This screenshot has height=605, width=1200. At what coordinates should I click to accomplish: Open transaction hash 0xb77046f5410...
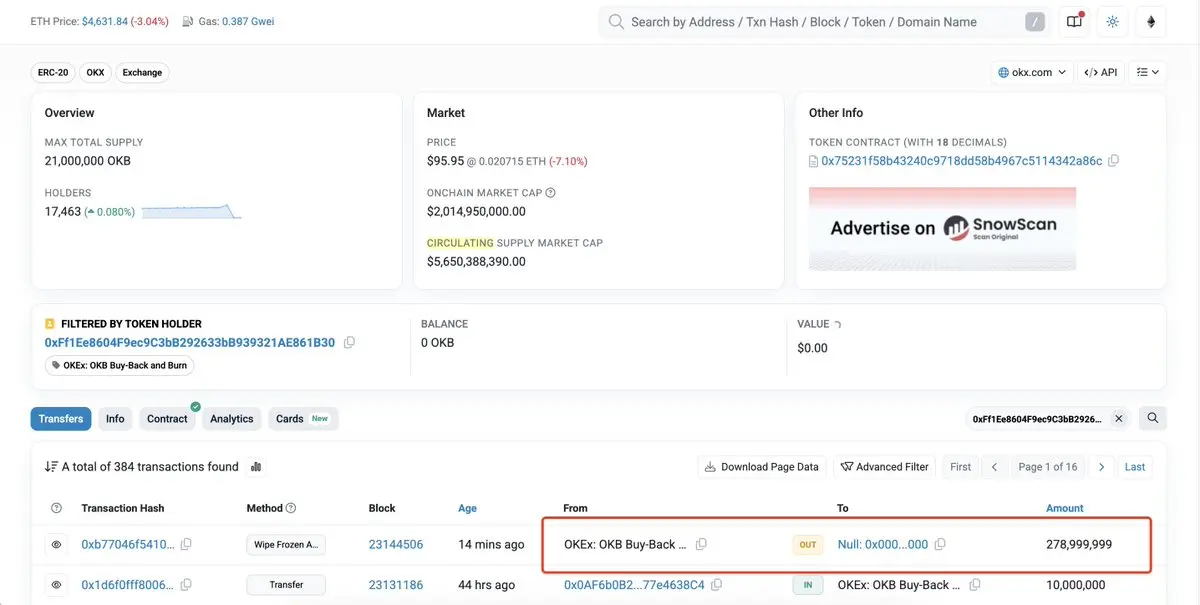pyautogui.click(x=128, y=545)
